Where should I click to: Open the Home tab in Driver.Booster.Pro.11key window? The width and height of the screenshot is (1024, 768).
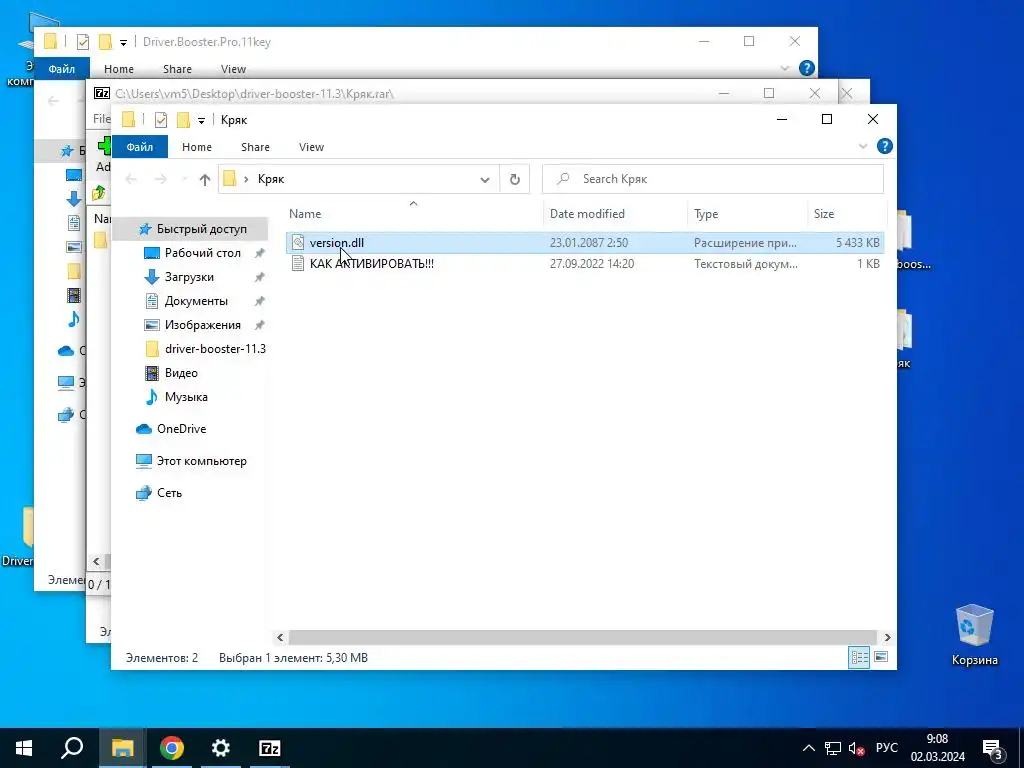(118, 69)
